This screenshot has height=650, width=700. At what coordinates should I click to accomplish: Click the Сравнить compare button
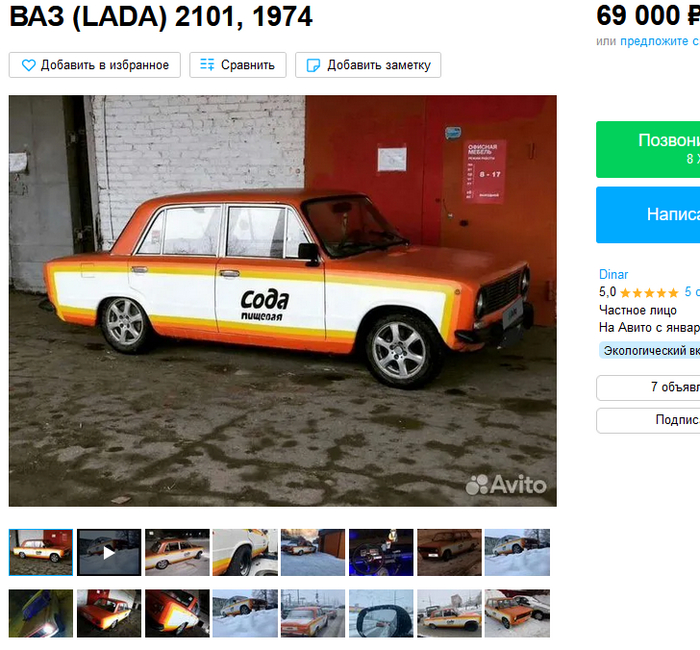238,65
